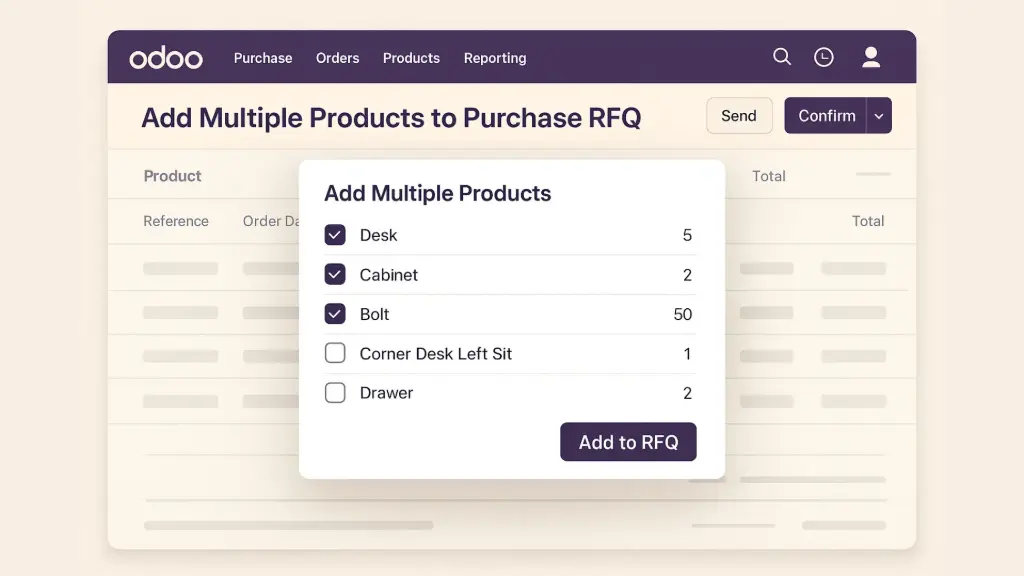Image resolution: width=1024 pixels, height=576 pixels.
Task: Uncheck the Bolt product checkbox
Action: pyautogui.click(x=335, y=314)
